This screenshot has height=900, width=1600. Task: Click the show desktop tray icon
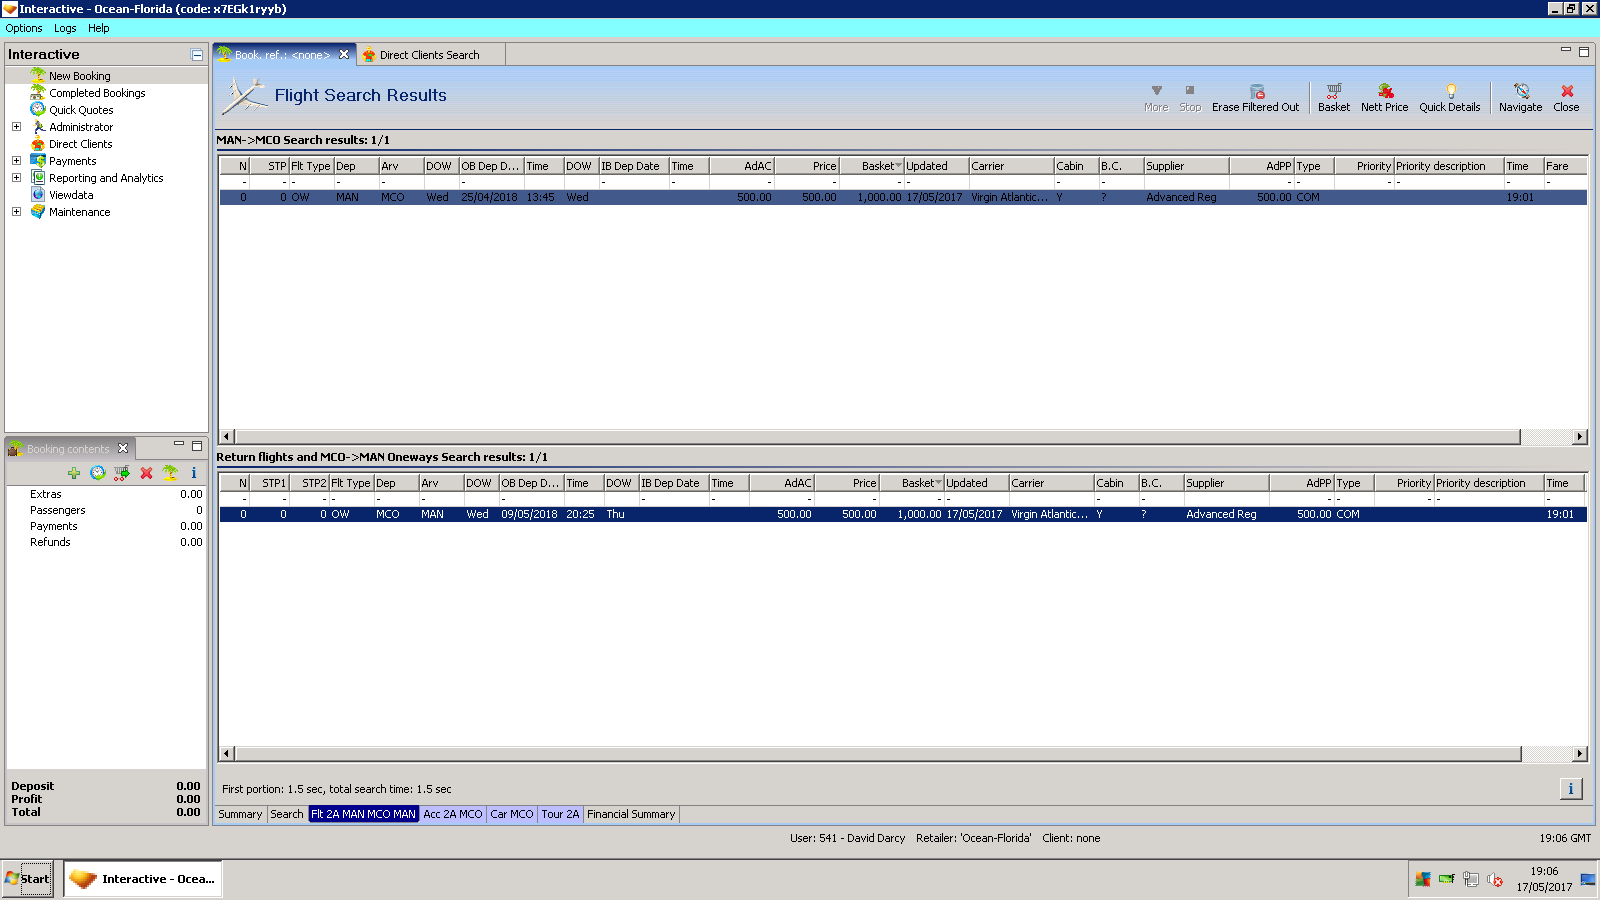pos(1588,880)
